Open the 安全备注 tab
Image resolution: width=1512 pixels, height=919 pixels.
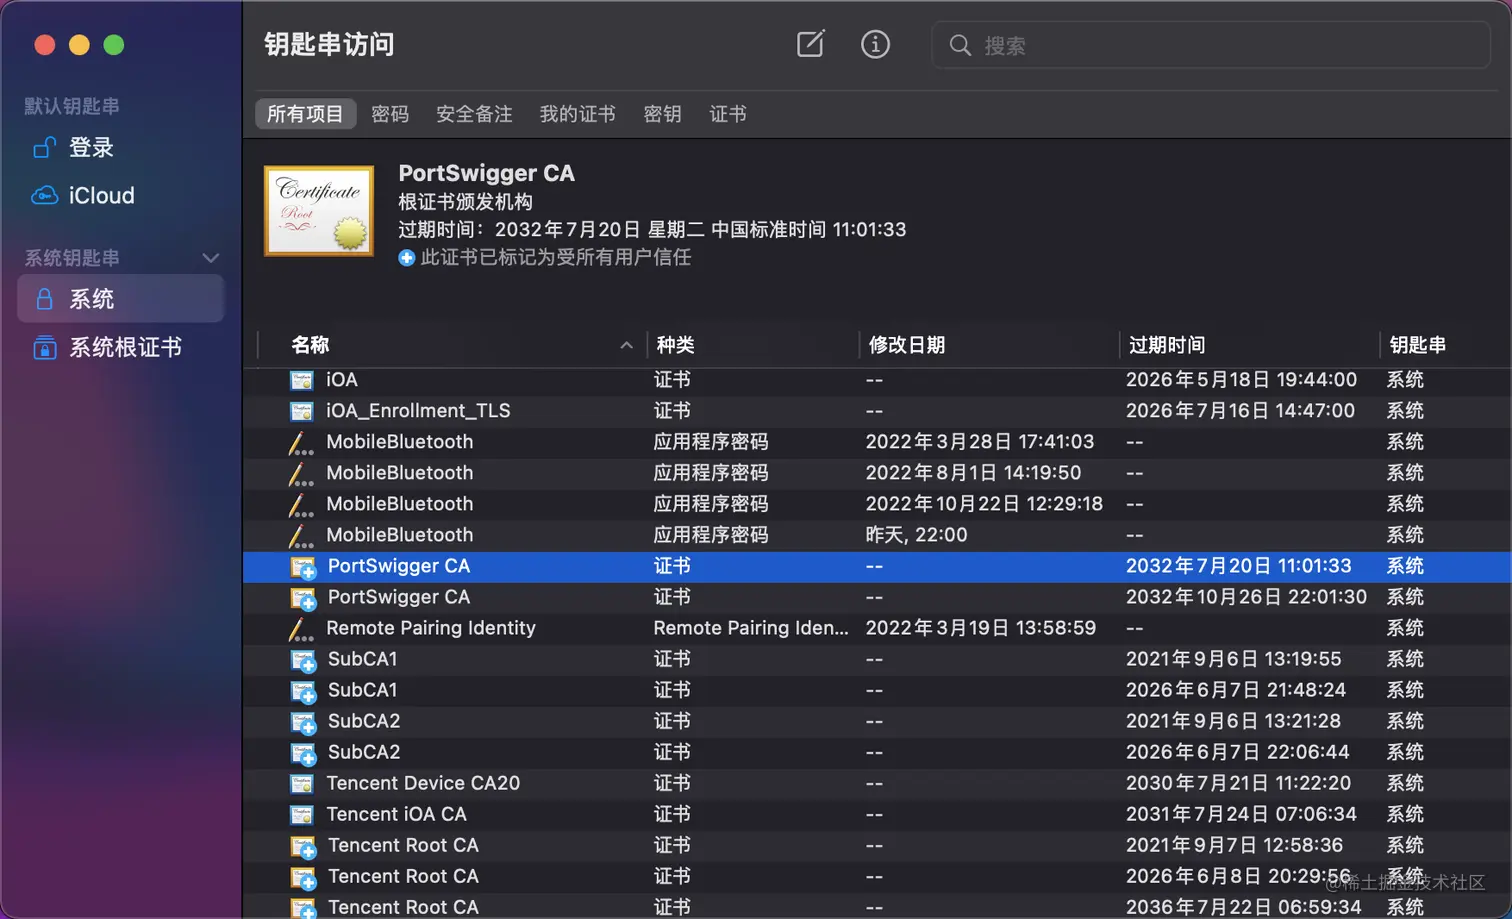tap(474, 114)
